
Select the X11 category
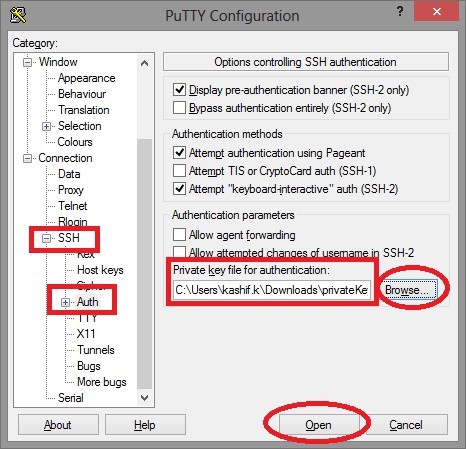coord(86,334)
